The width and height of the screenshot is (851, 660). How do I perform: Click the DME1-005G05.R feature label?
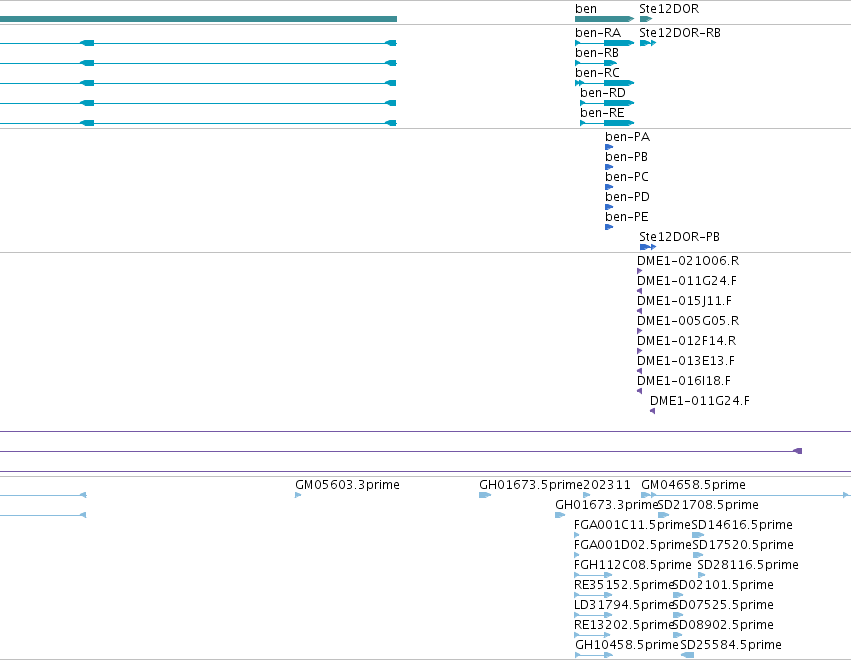tap(688, 321)
